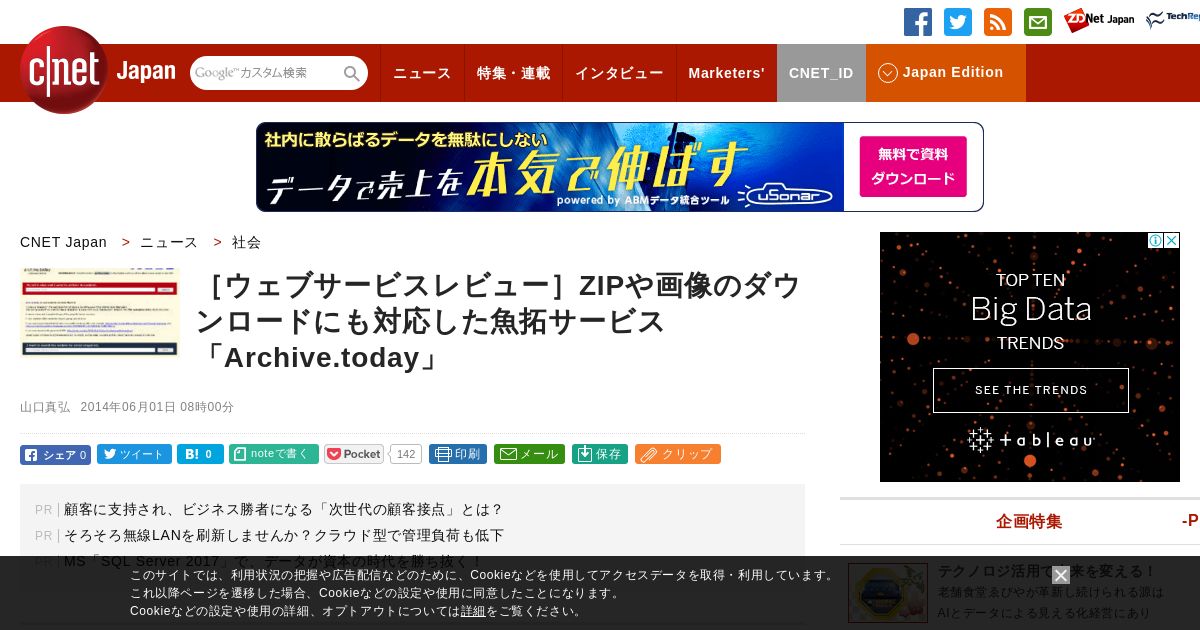Image resolution: width=1200 pixels, height=630 pixels.
Task: Open the Facebook icon in the top bar
Action: coord(918,22)
